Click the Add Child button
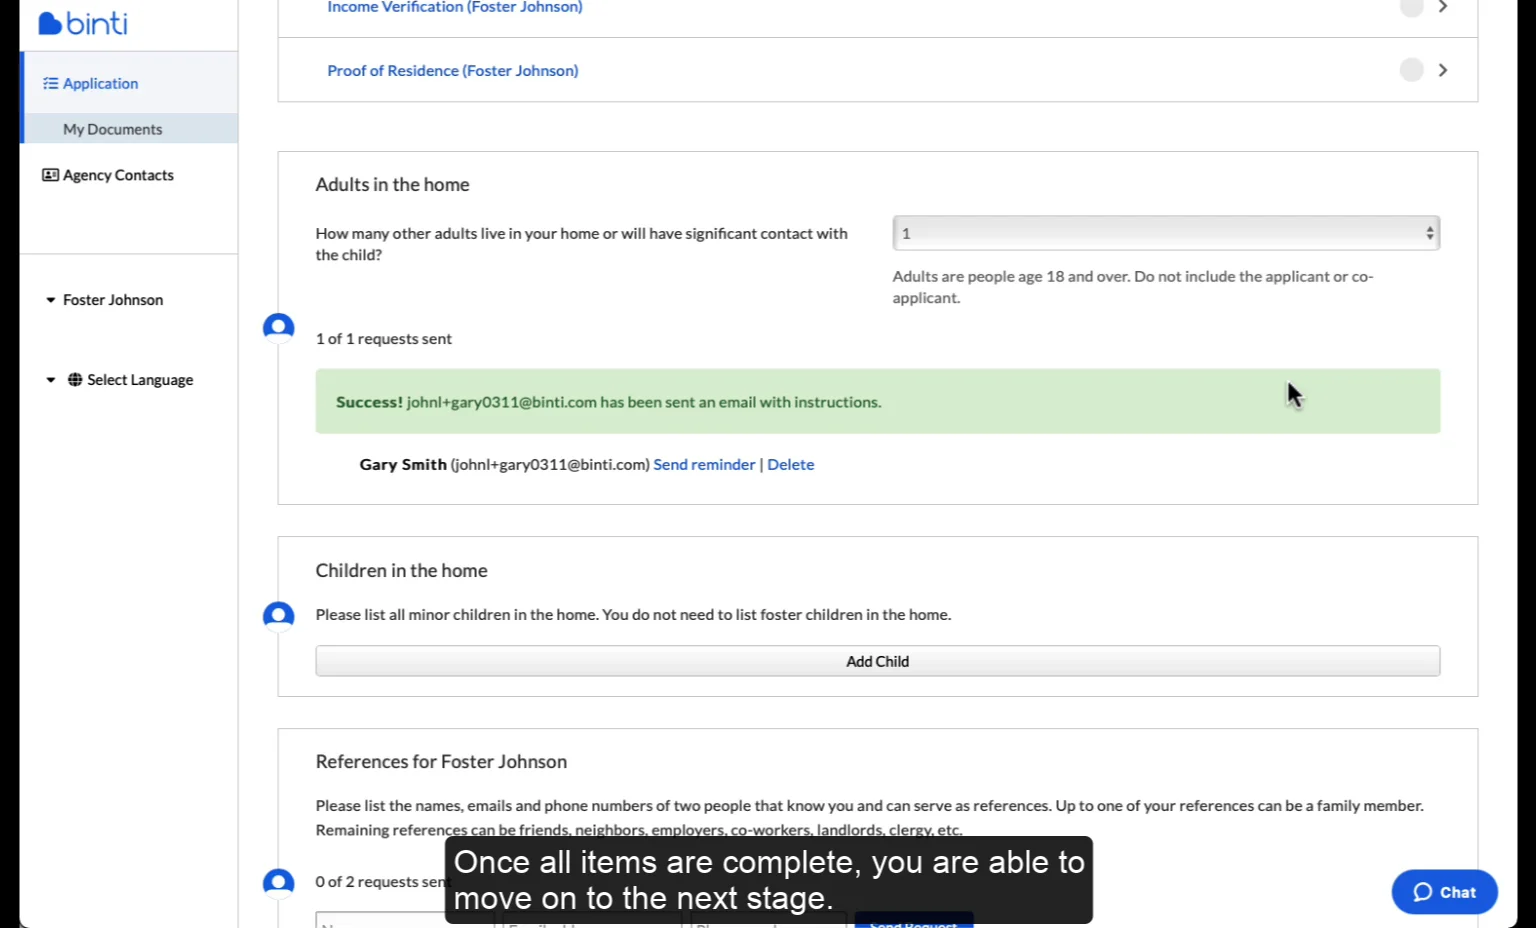 coord(878,661)
